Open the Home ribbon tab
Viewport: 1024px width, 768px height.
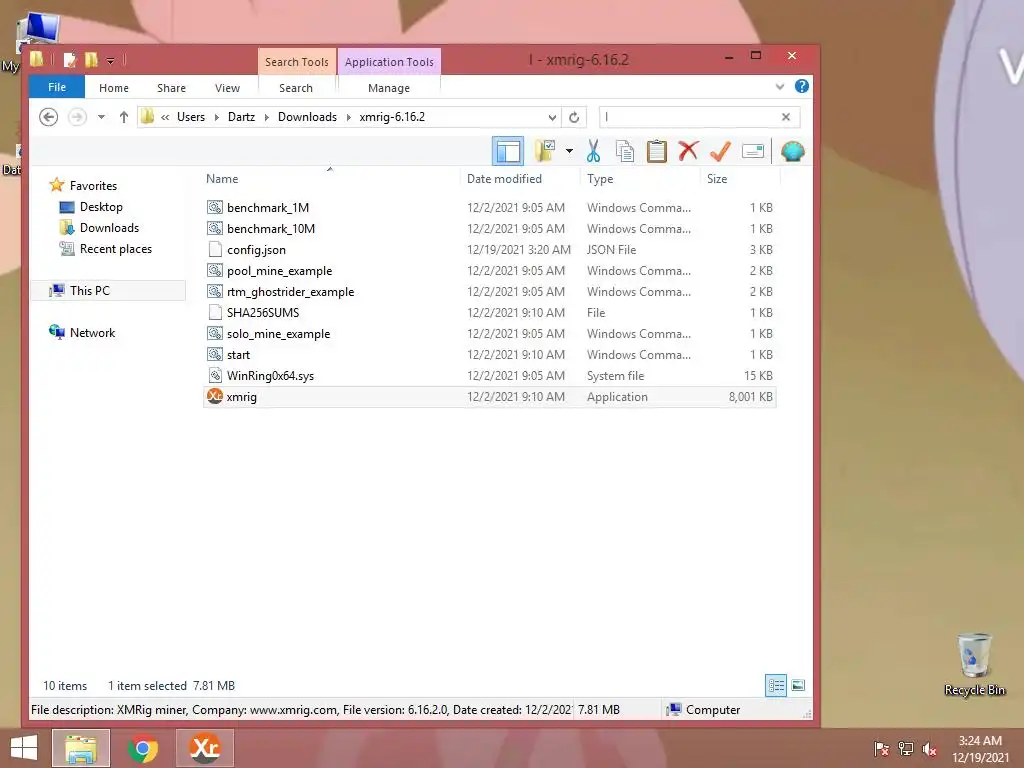tap(114, 88)
